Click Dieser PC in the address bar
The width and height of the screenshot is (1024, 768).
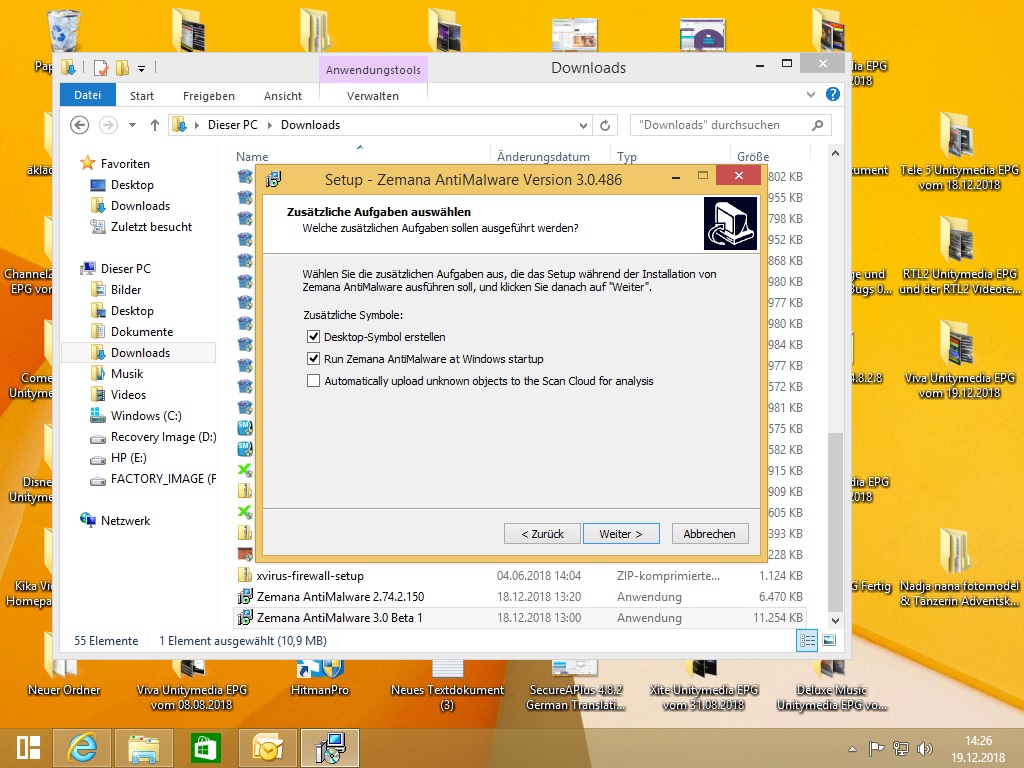(232, 125)
